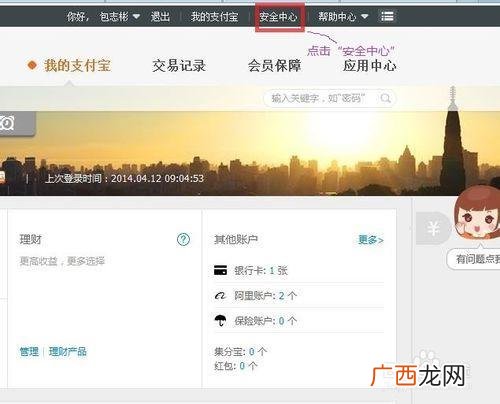The height and width of the screenshot is (404, 500).
Task: Open the 理财产品 link
Action: tap(68, 351)
